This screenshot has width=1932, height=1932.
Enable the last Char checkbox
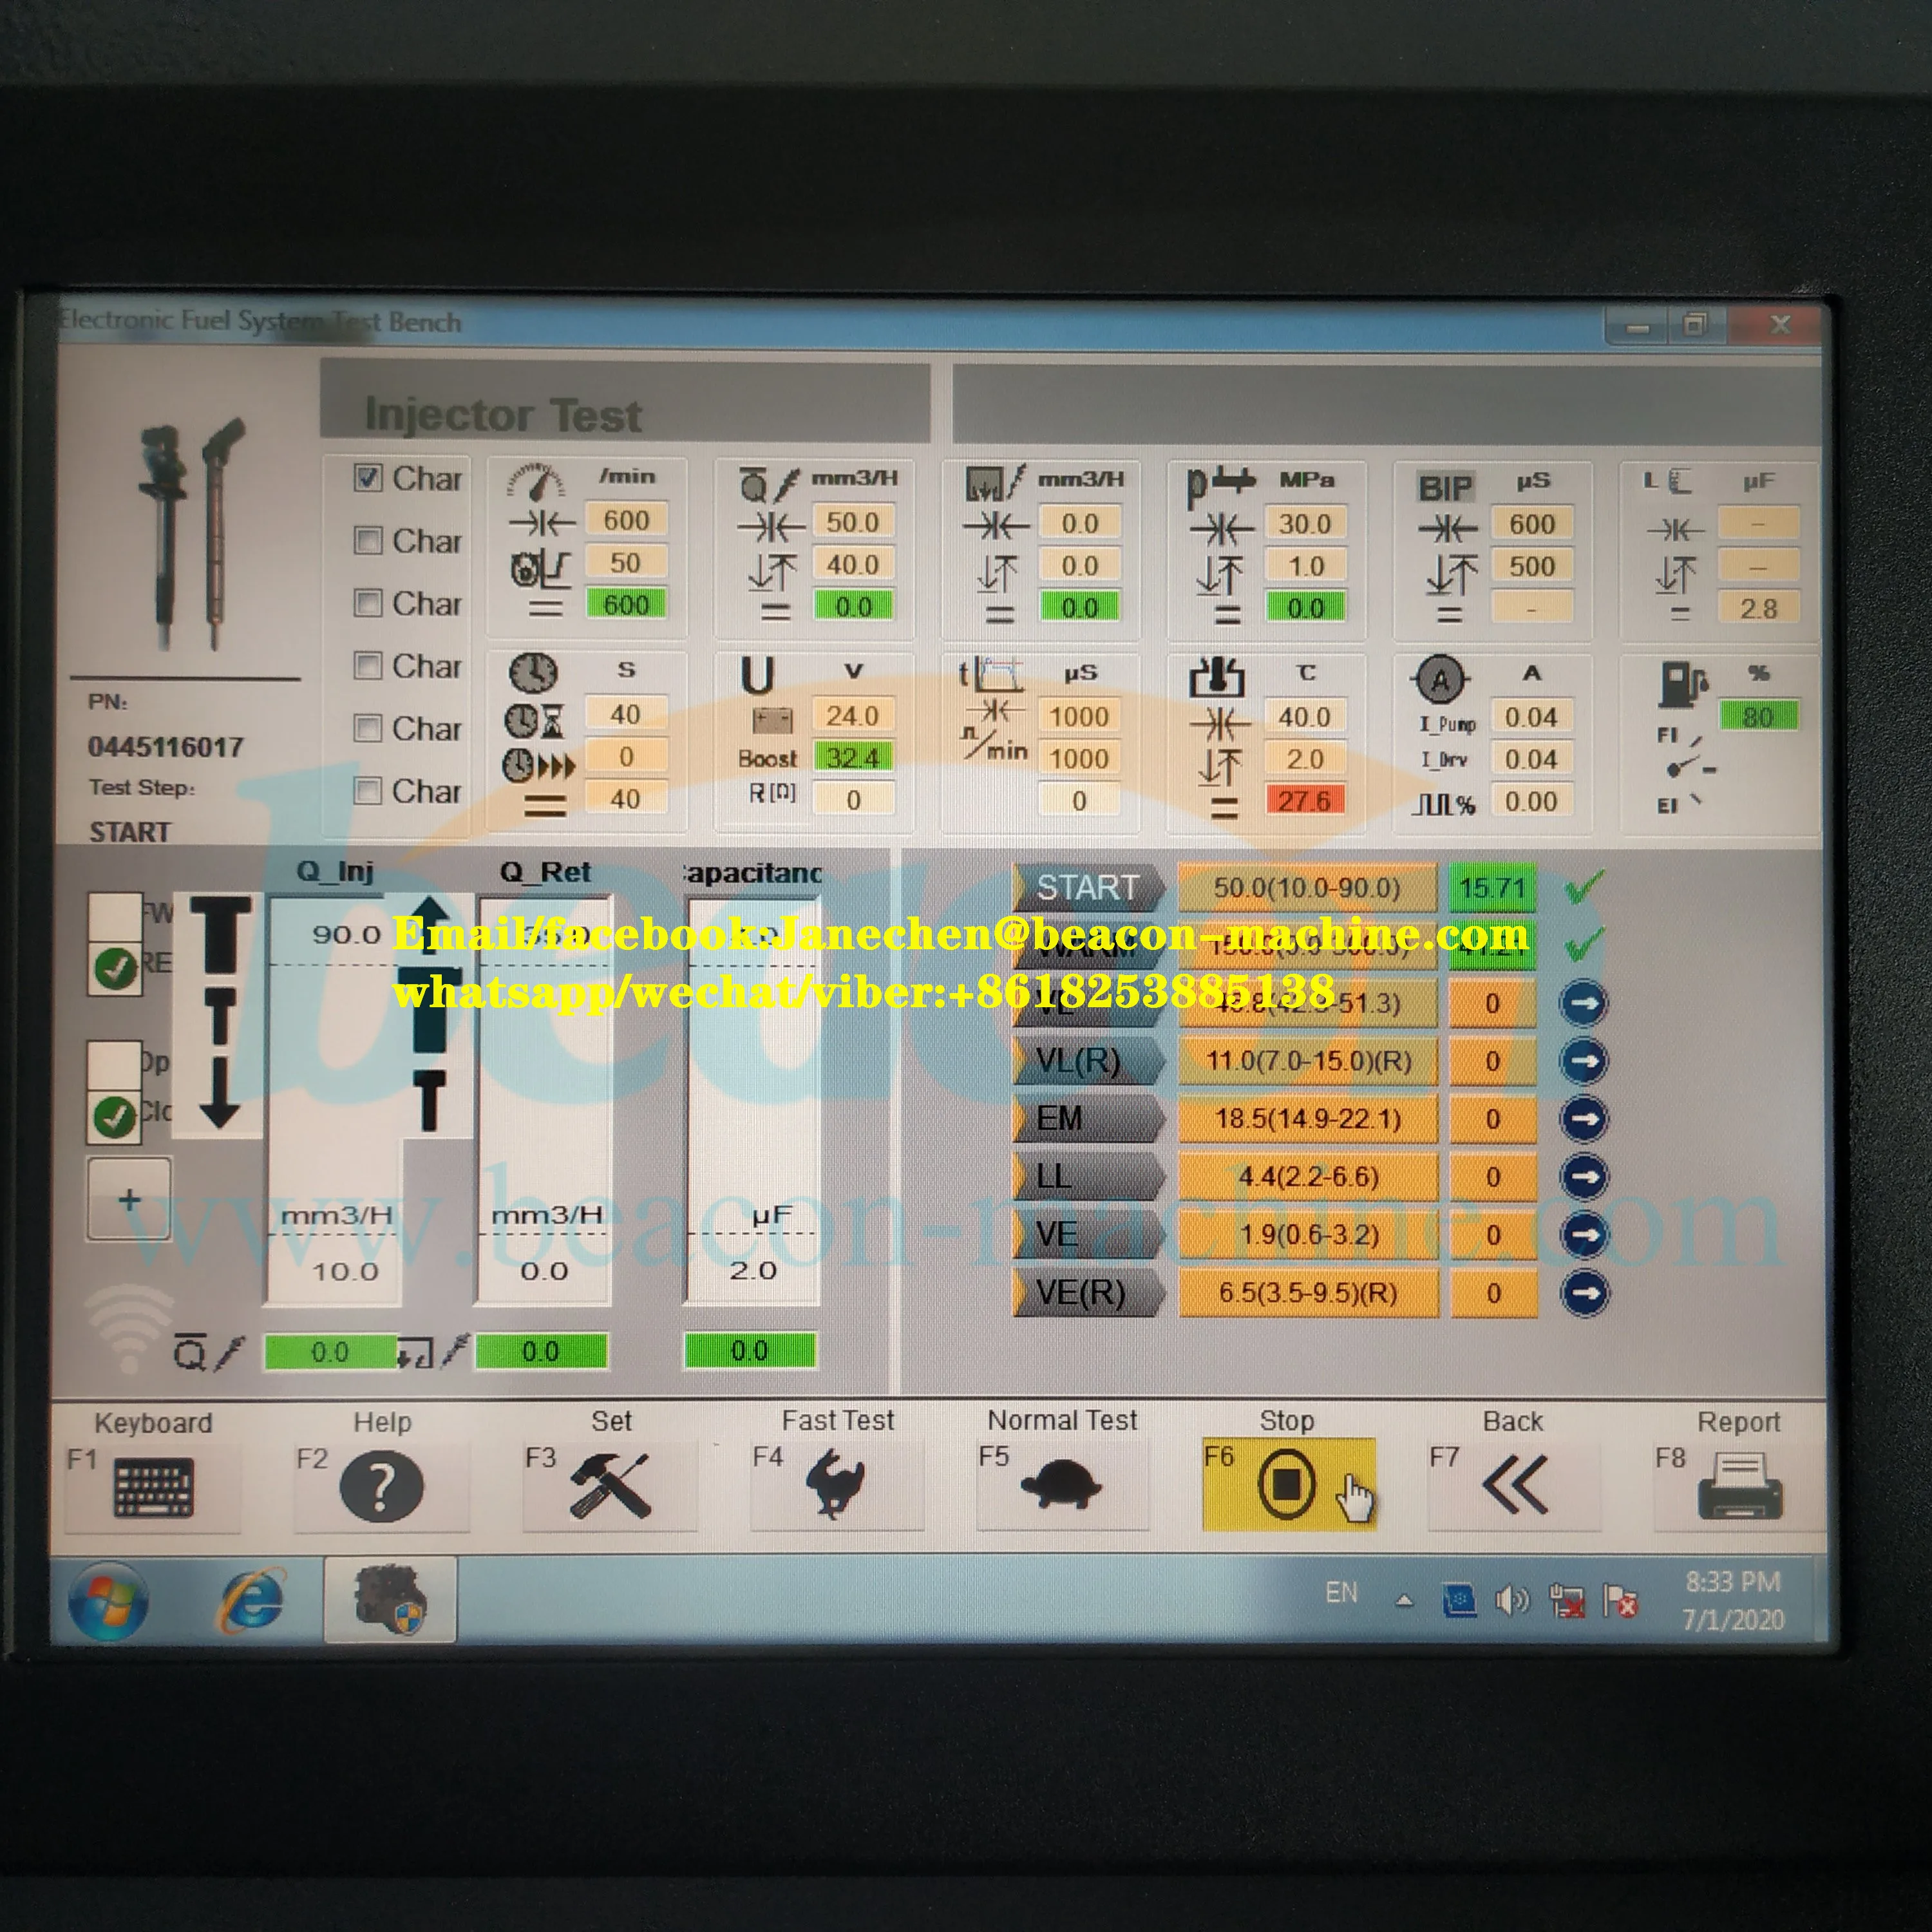tap(368, 791)
